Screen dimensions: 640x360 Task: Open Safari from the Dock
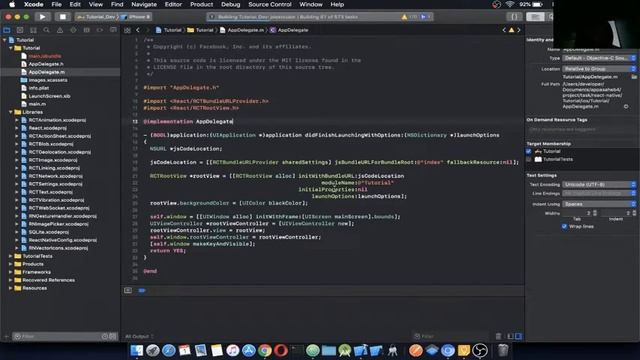tap(169, 351)
